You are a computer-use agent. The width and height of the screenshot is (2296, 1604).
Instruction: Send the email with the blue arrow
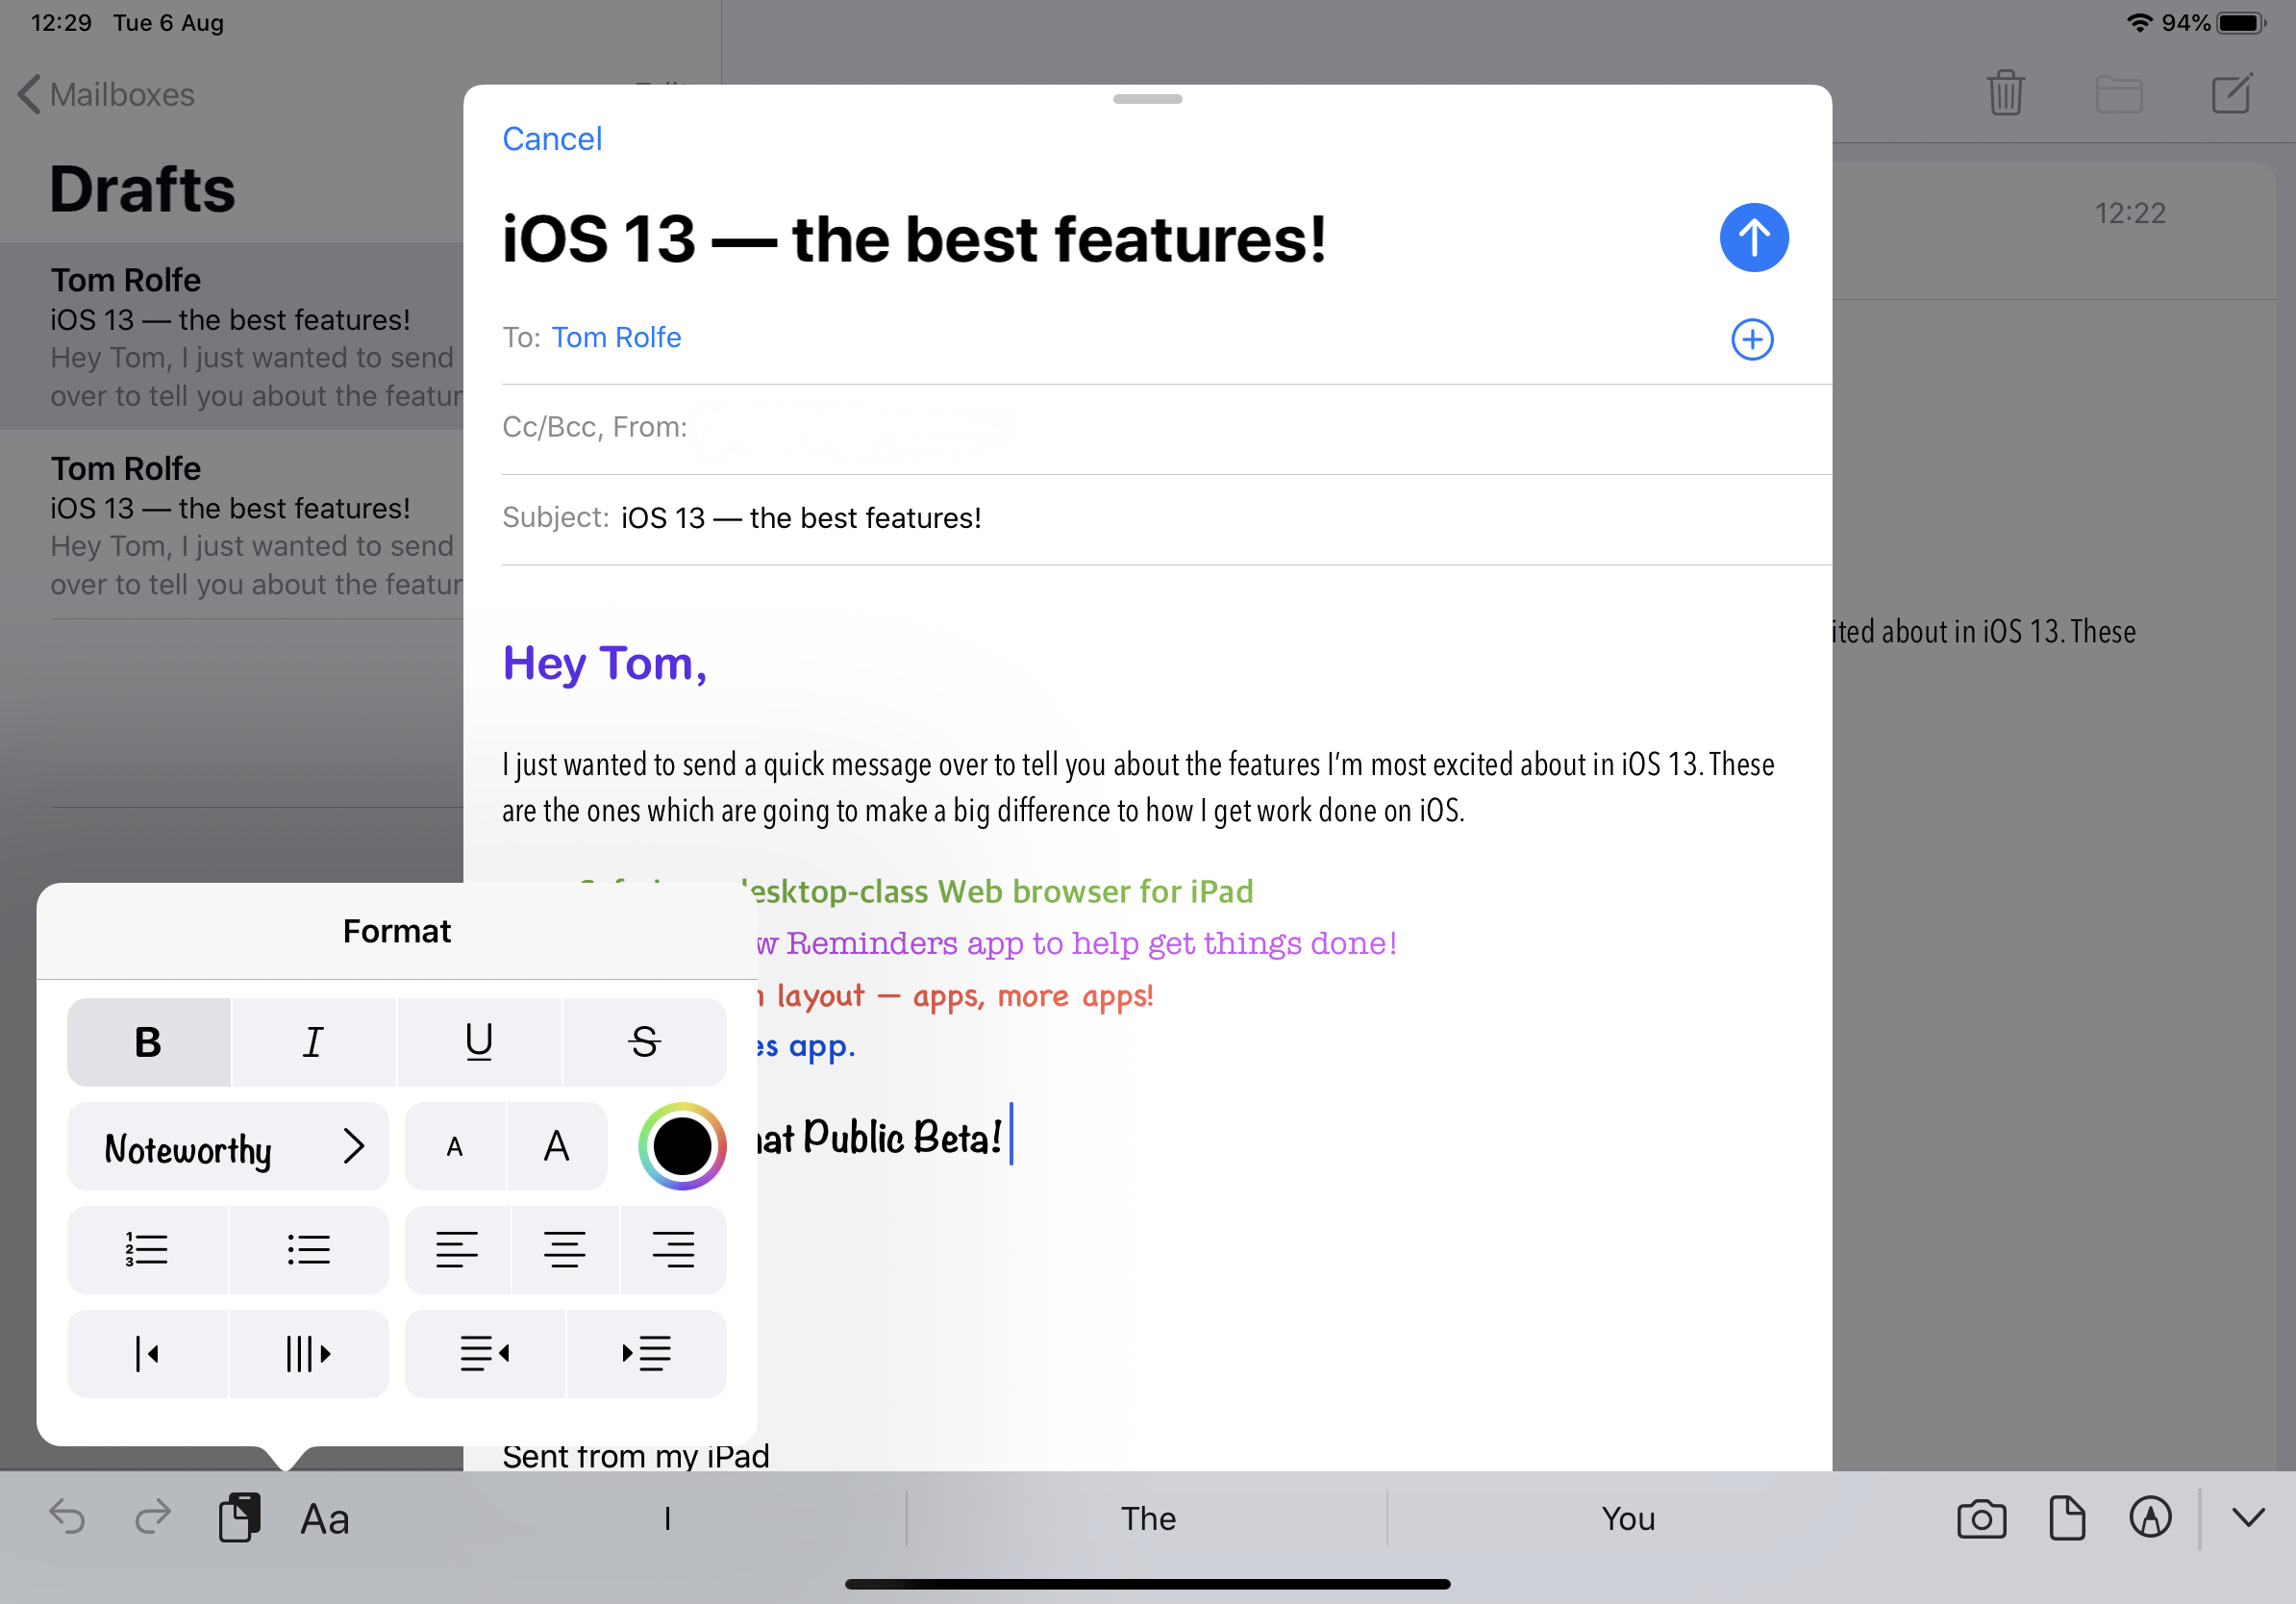(x=1753, y=237)
